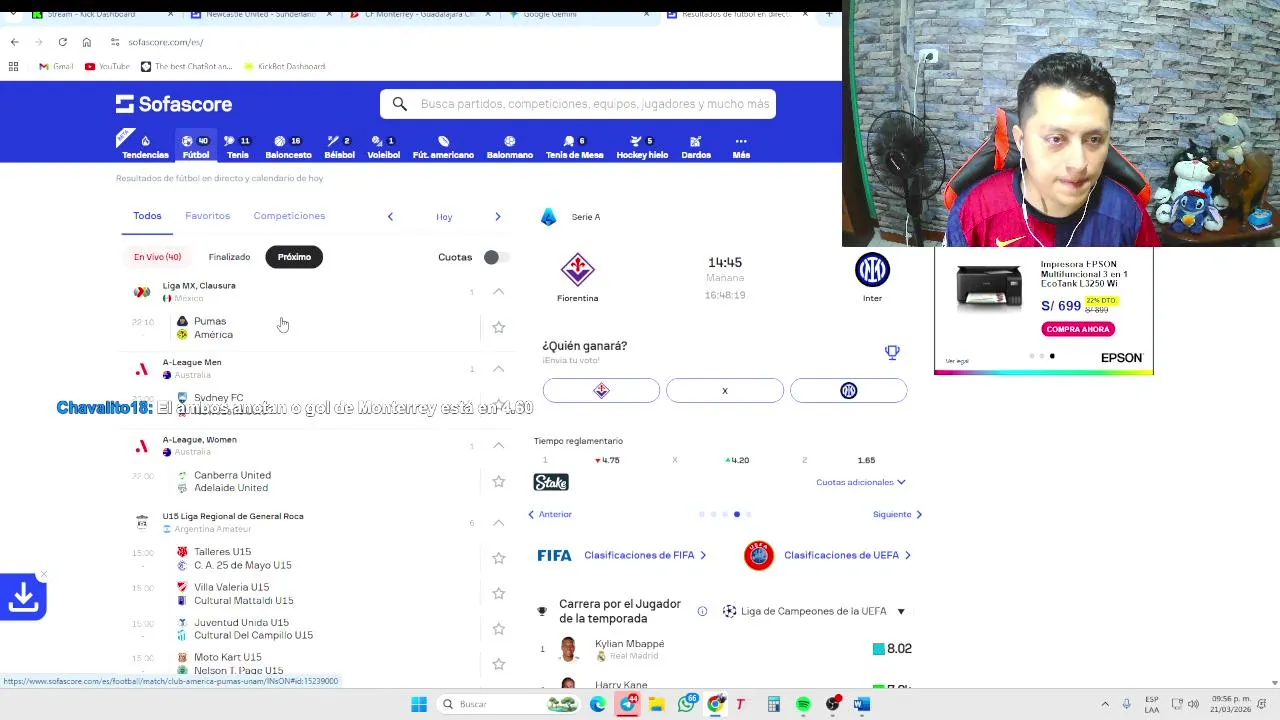Viewport: 1280px width, 720px height.
Task: Open WhatsApp from the taskbar
Action: tap(686, 704)
